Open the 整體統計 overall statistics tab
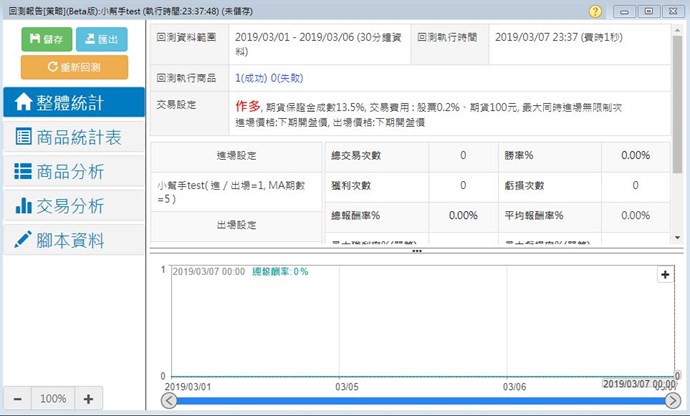 (66, 102)
